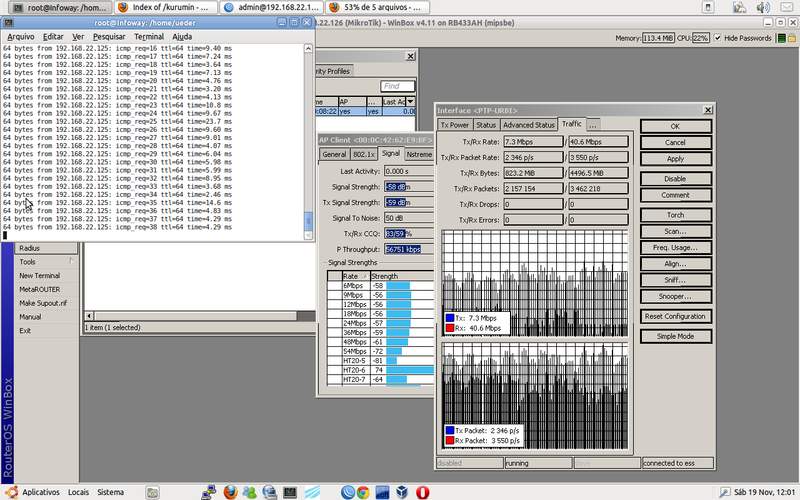Click the Find search field

click(397, 87)
